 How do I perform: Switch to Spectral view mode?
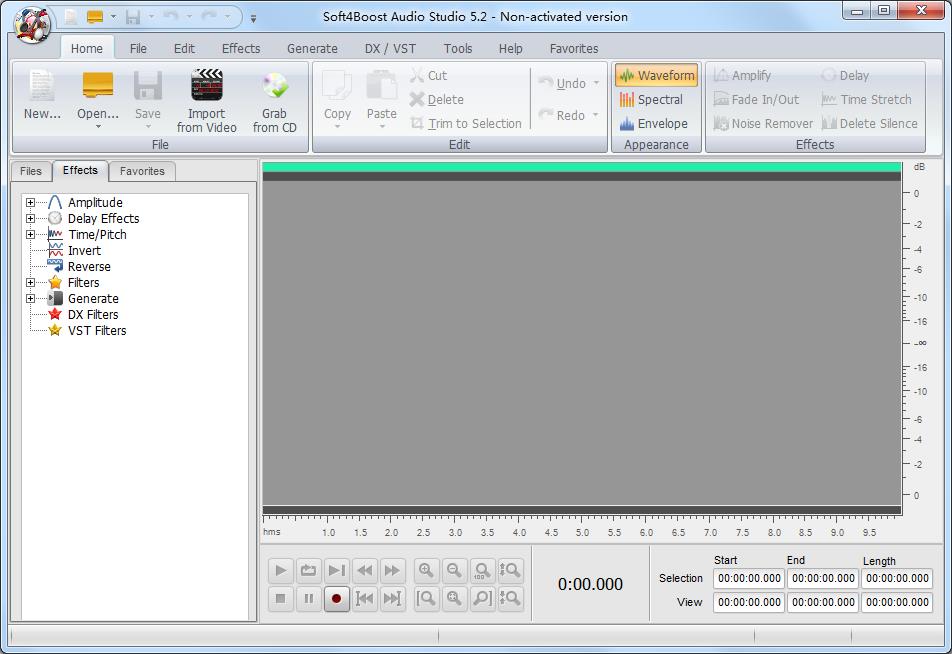tap(652, 100)
